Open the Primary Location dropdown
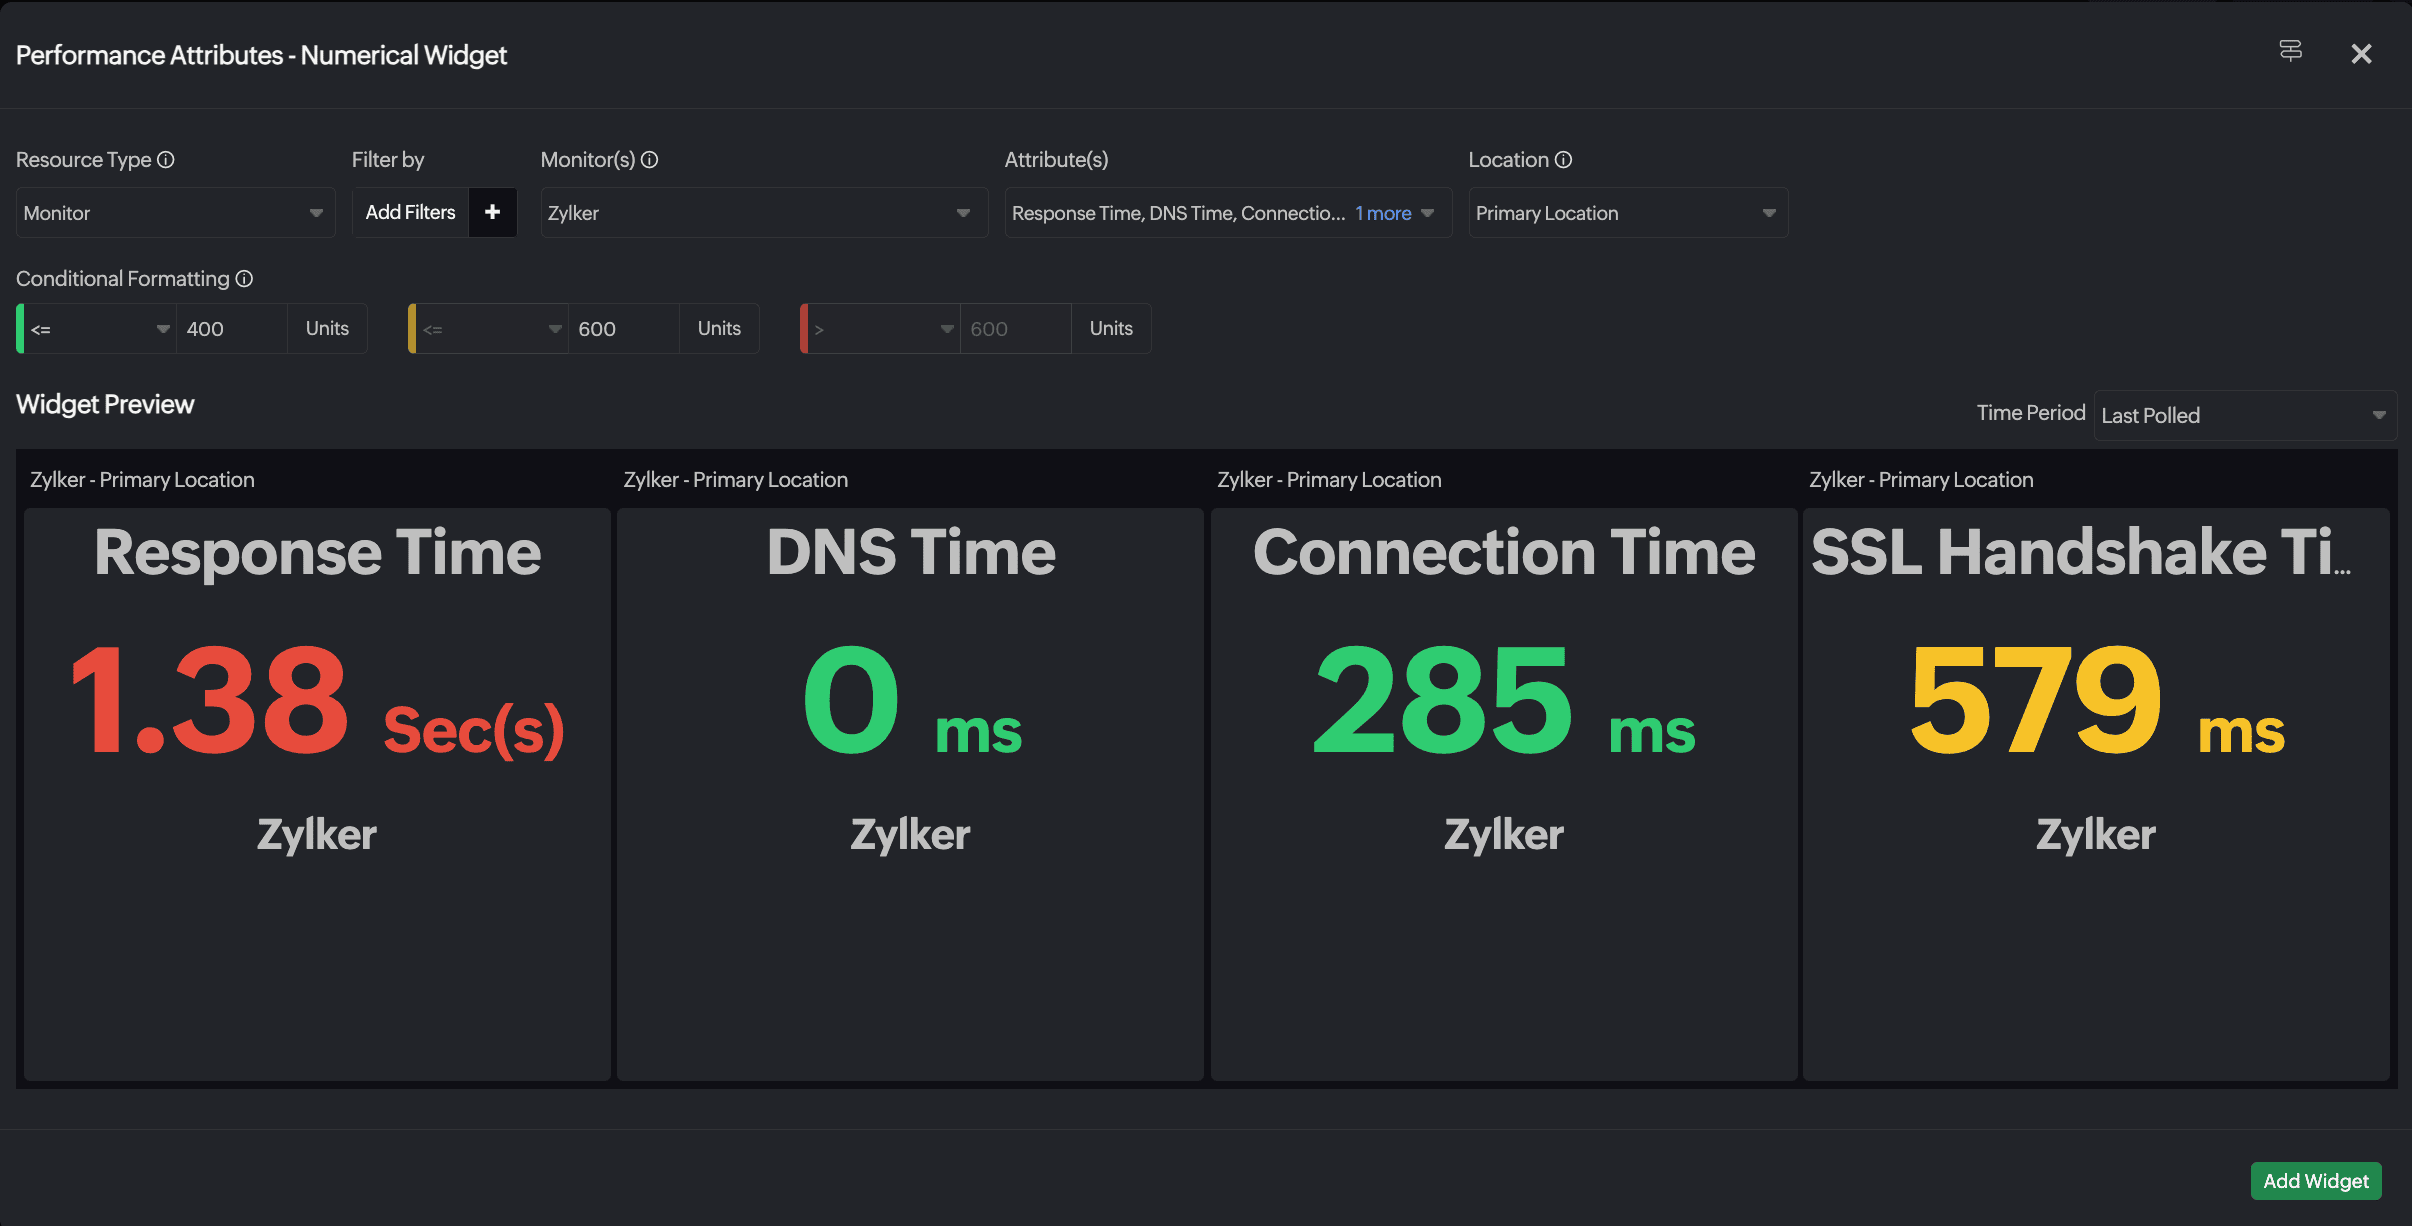The image size is (2412, 1226). tap(1627, 213)
